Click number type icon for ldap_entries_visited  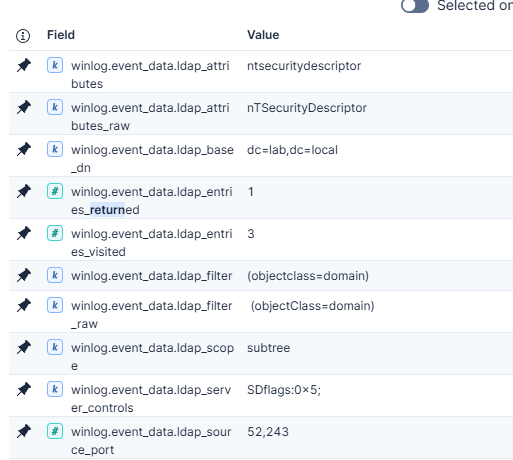55,233
